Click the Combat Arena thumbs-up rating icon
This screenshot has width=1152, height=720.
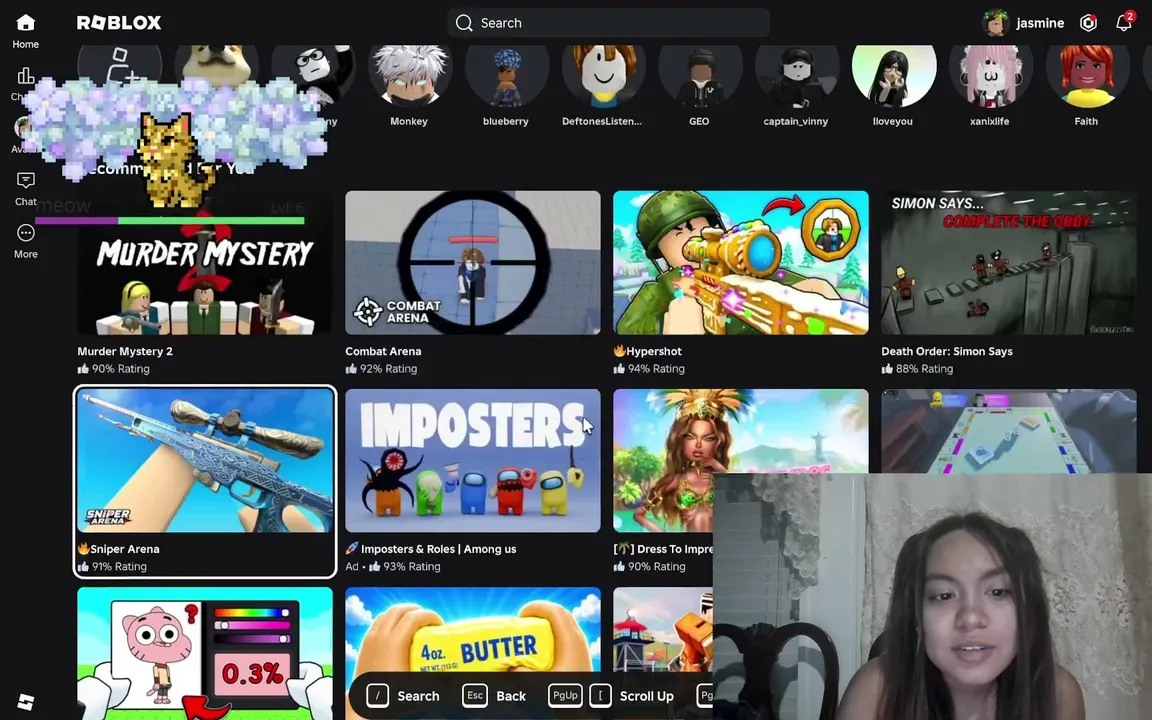pos(351,369)
